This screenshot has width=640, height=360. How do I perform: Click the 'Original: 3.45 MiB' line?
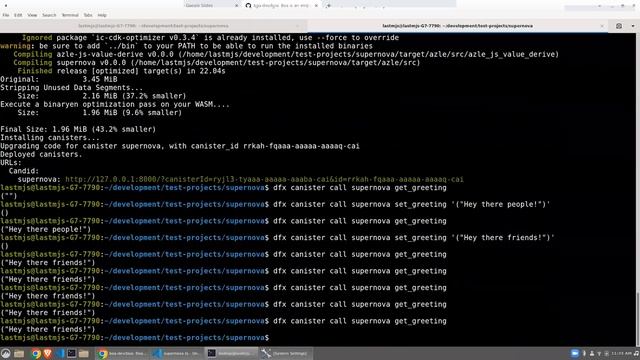59,79
